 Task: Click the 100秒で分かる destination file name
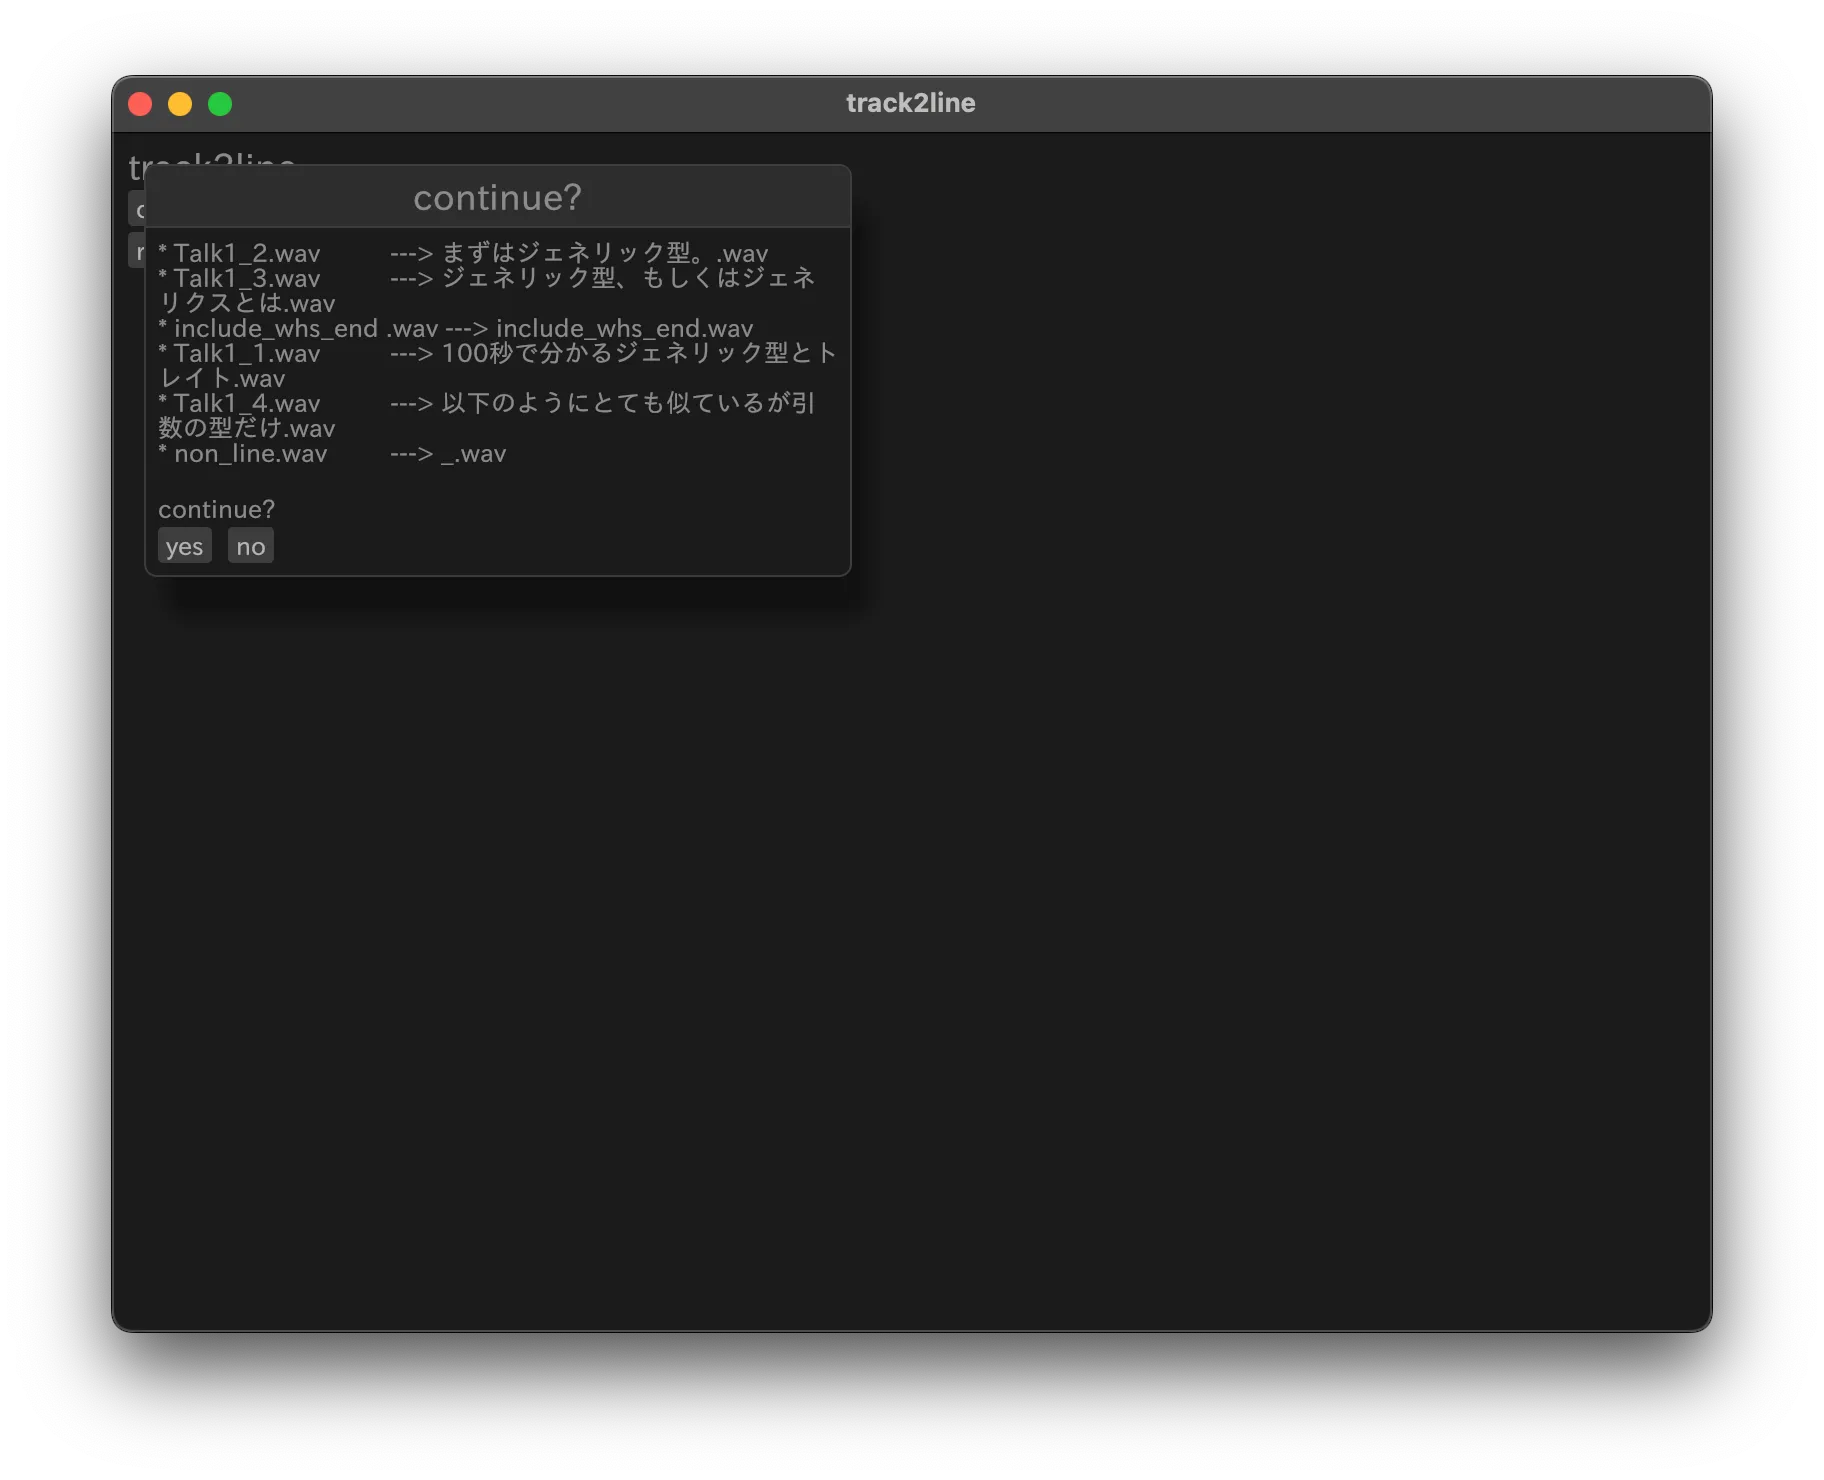pyautogui.click(x=638, y=353)
